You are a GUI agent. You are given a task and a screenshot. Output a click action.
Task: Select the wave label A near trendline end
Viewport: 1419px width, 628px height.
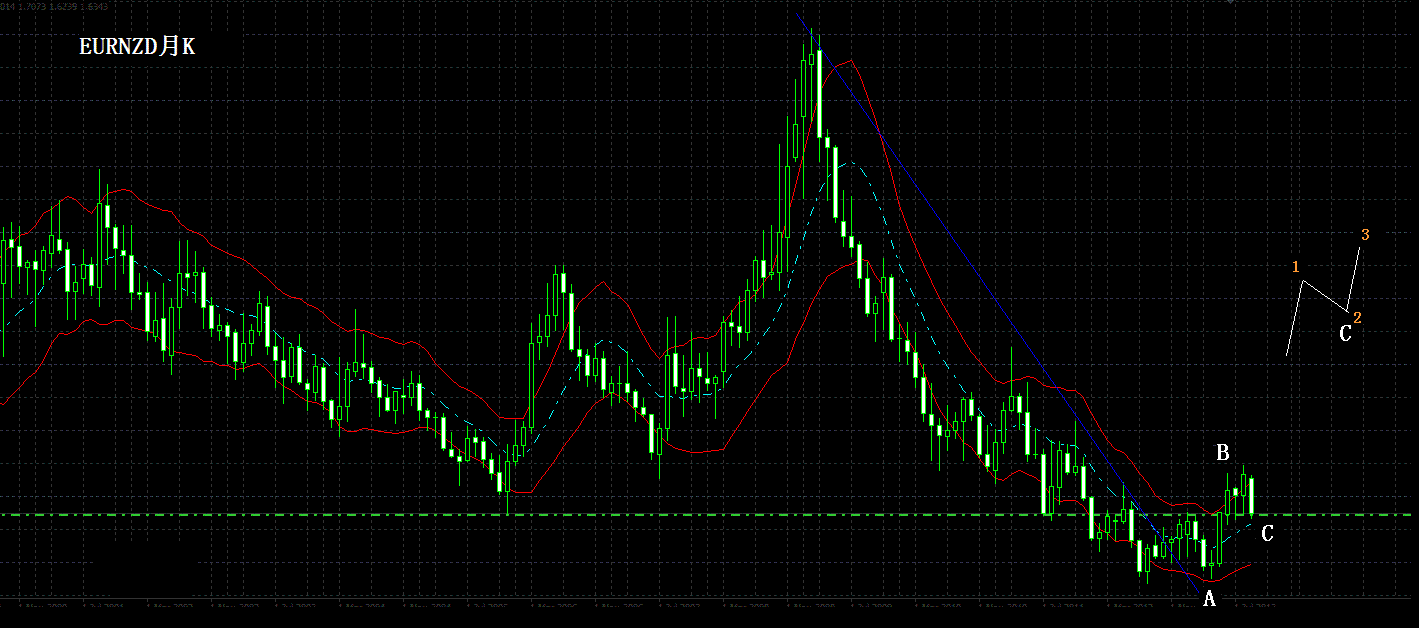(x=1209, y=599)
